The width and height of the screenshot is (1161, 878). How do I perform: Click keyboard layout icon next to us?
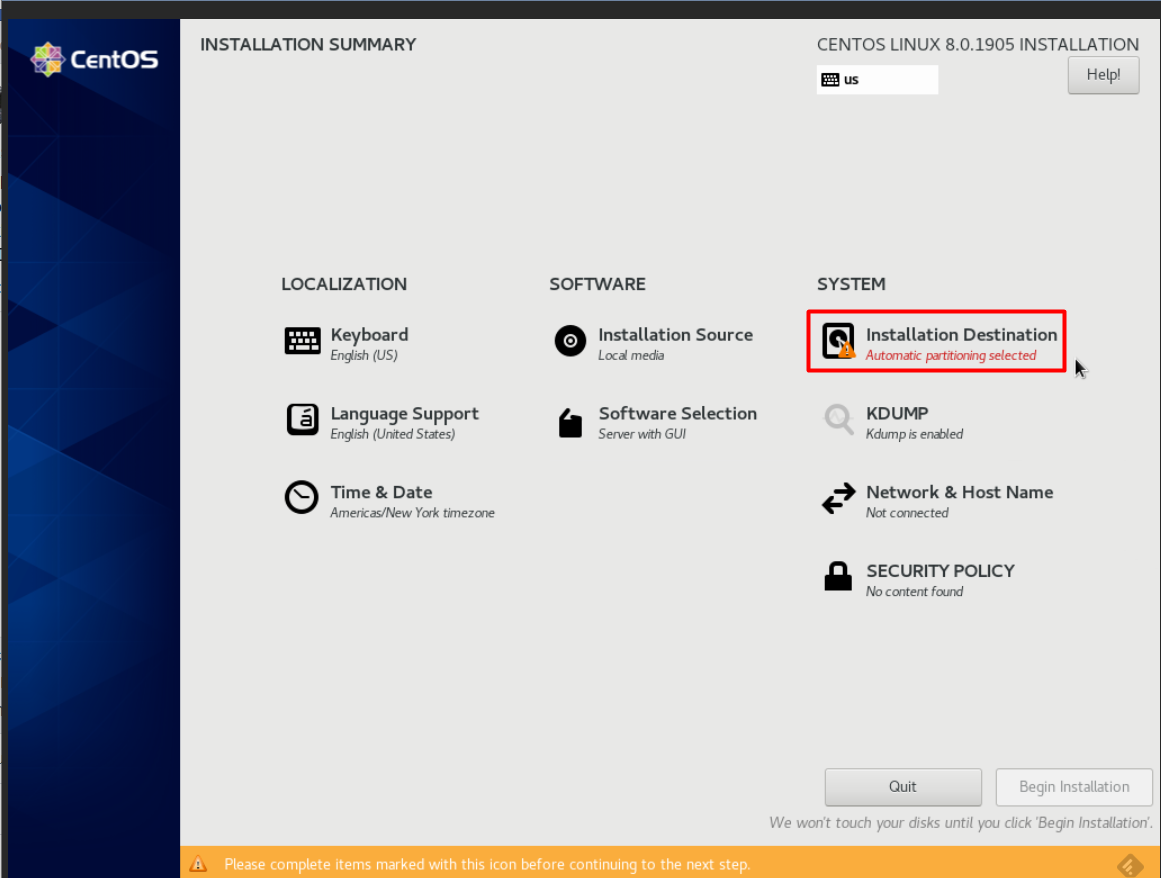click(x=830, y=80)
